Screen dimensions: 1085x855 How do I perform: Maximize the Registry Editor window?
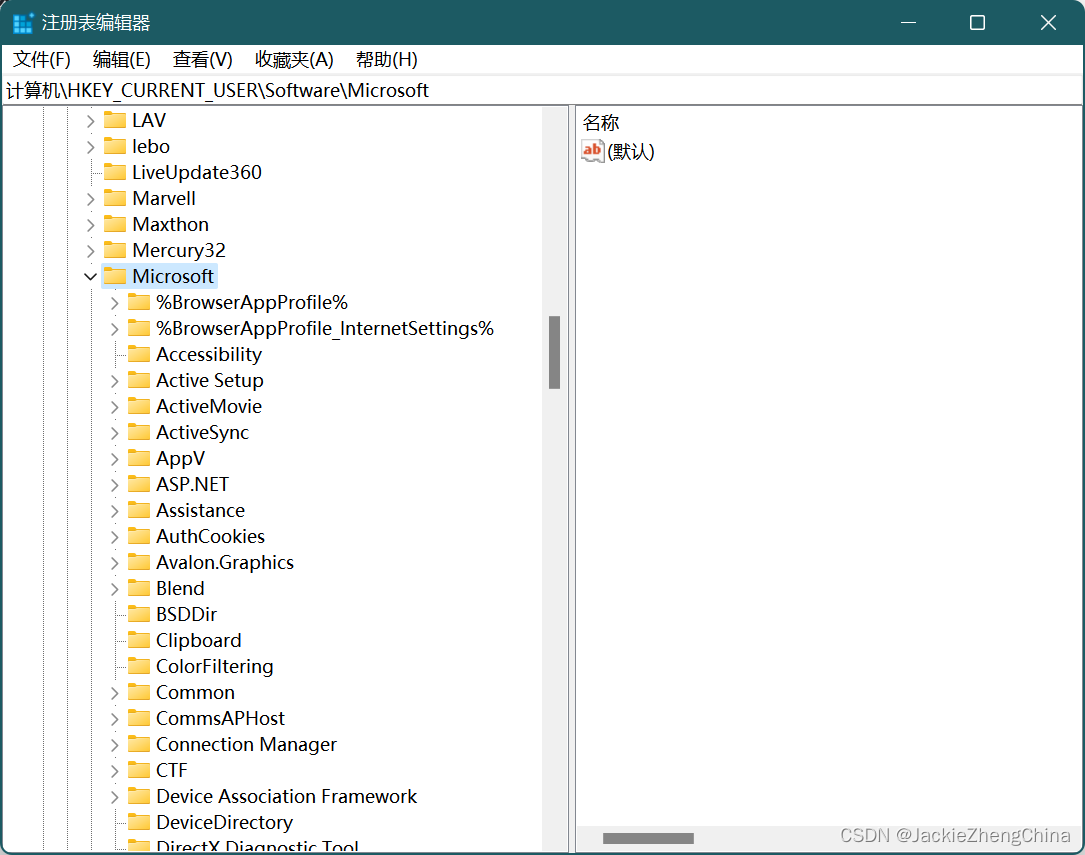coord(977,23)
